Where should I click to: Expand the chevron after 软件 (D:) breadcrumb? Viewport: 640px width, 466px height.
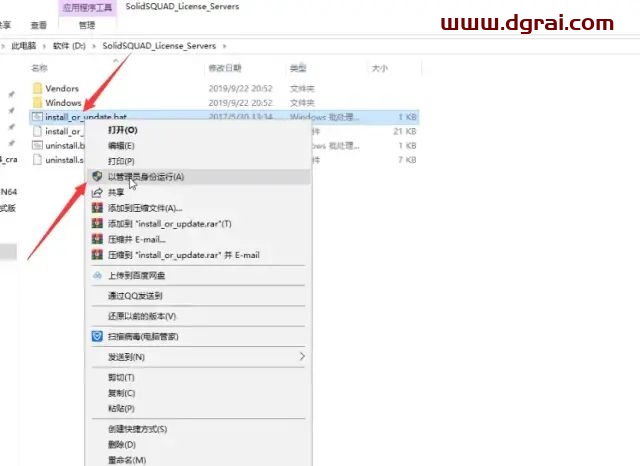click(x=94, y=46)
